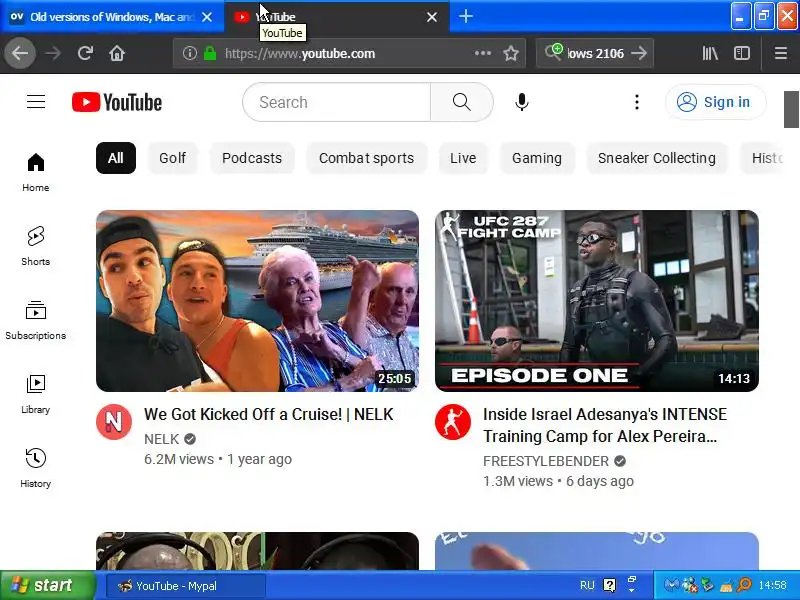Open the browser home page icon
The image size is (800, 600).
tap(117, 53)
